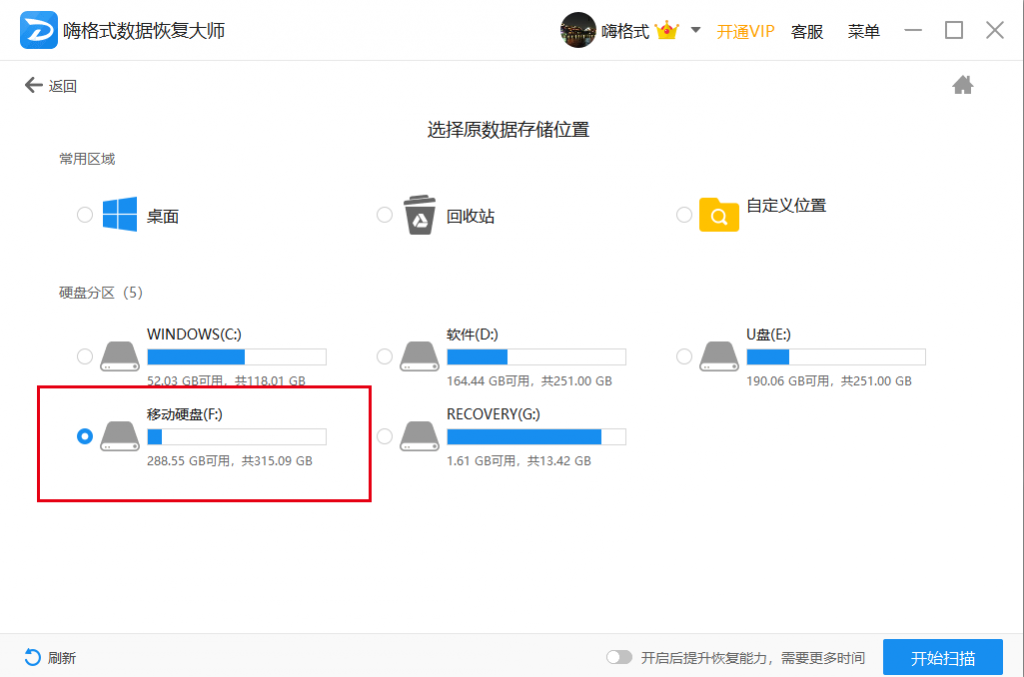Click the 桌面 label
1024x677 pixels.
click(x=163, y=217)
